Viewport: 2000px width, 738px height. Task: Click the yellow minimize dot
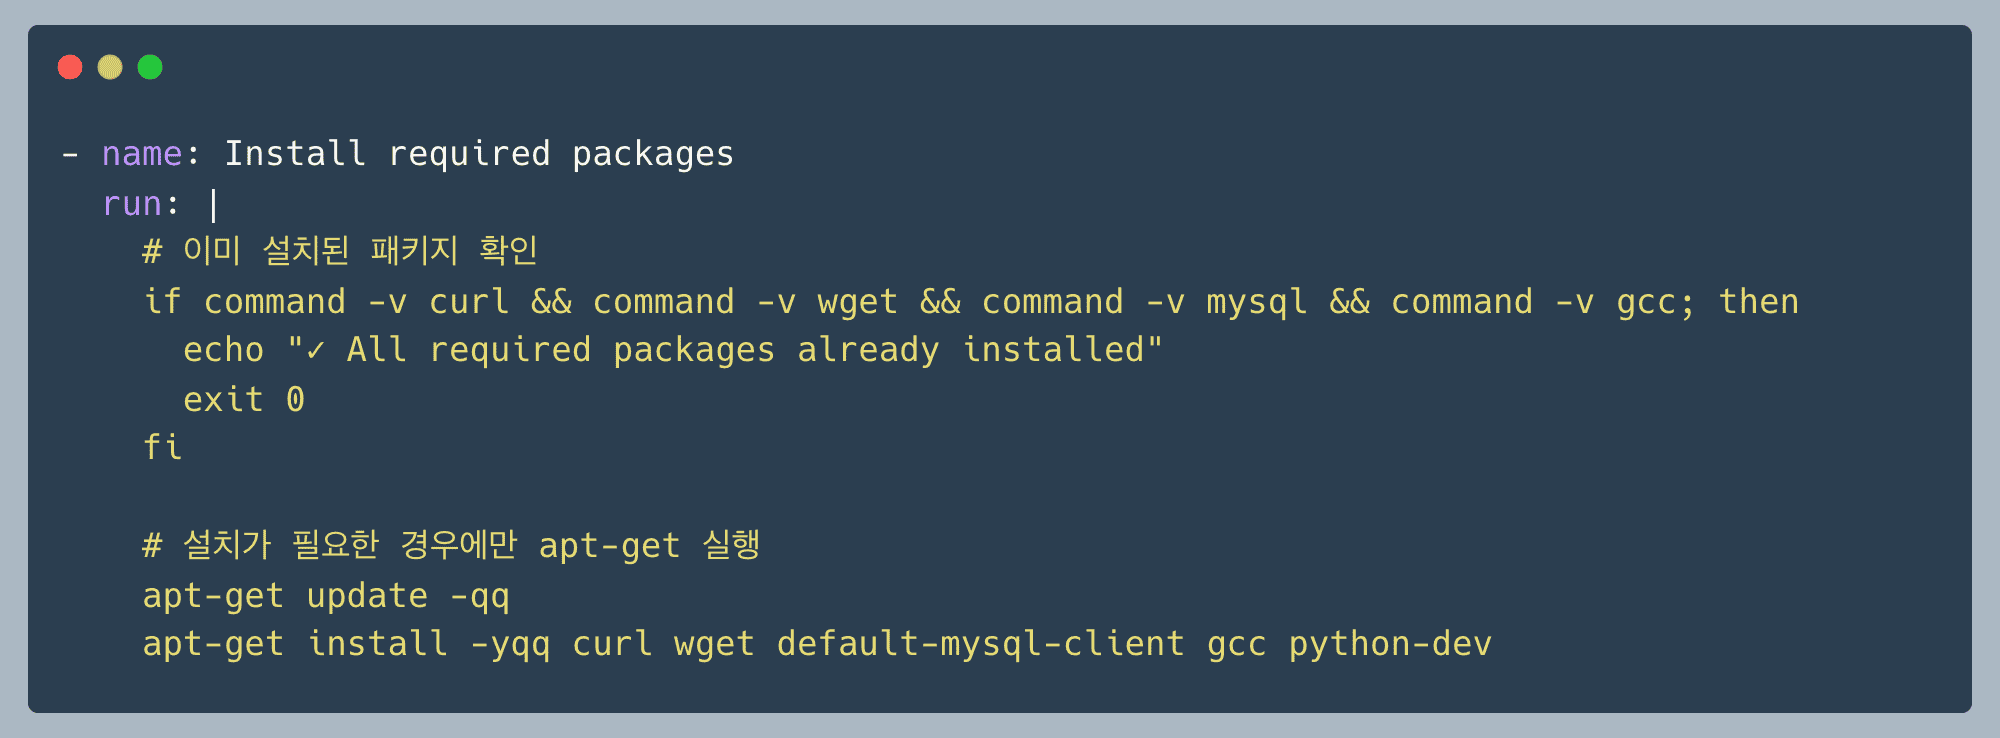click(x=110, y=67)
